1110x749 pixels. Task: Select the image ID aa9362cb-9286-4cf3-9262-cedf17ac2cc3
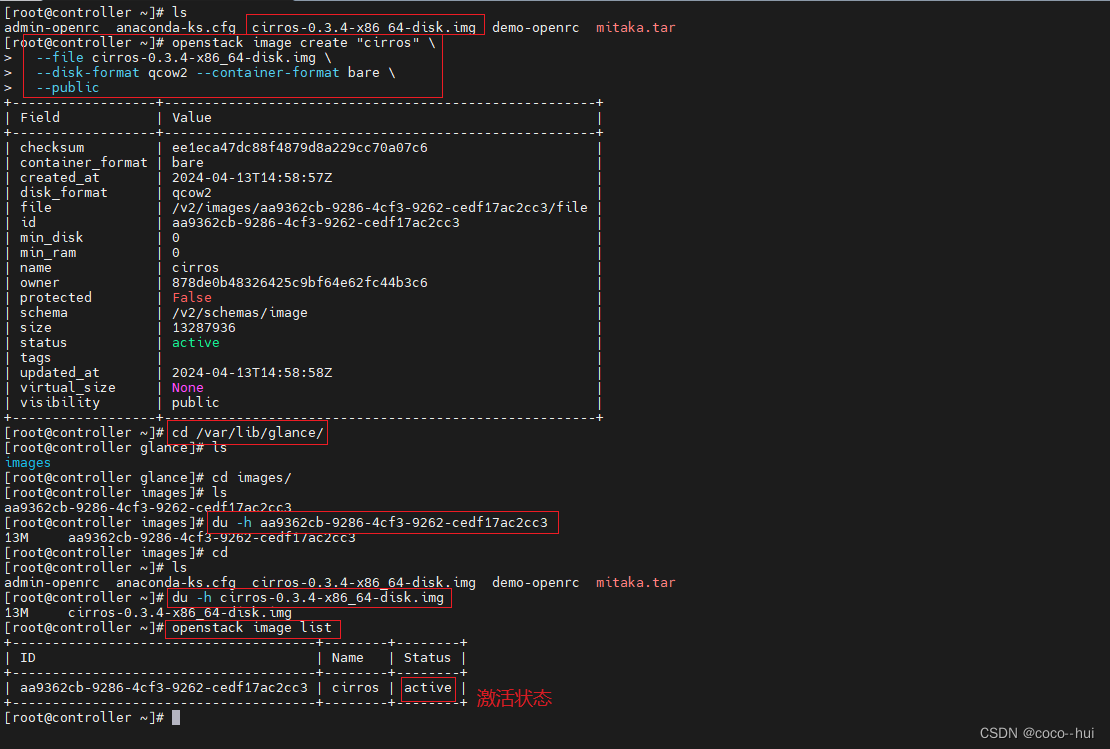coord(162,687)
